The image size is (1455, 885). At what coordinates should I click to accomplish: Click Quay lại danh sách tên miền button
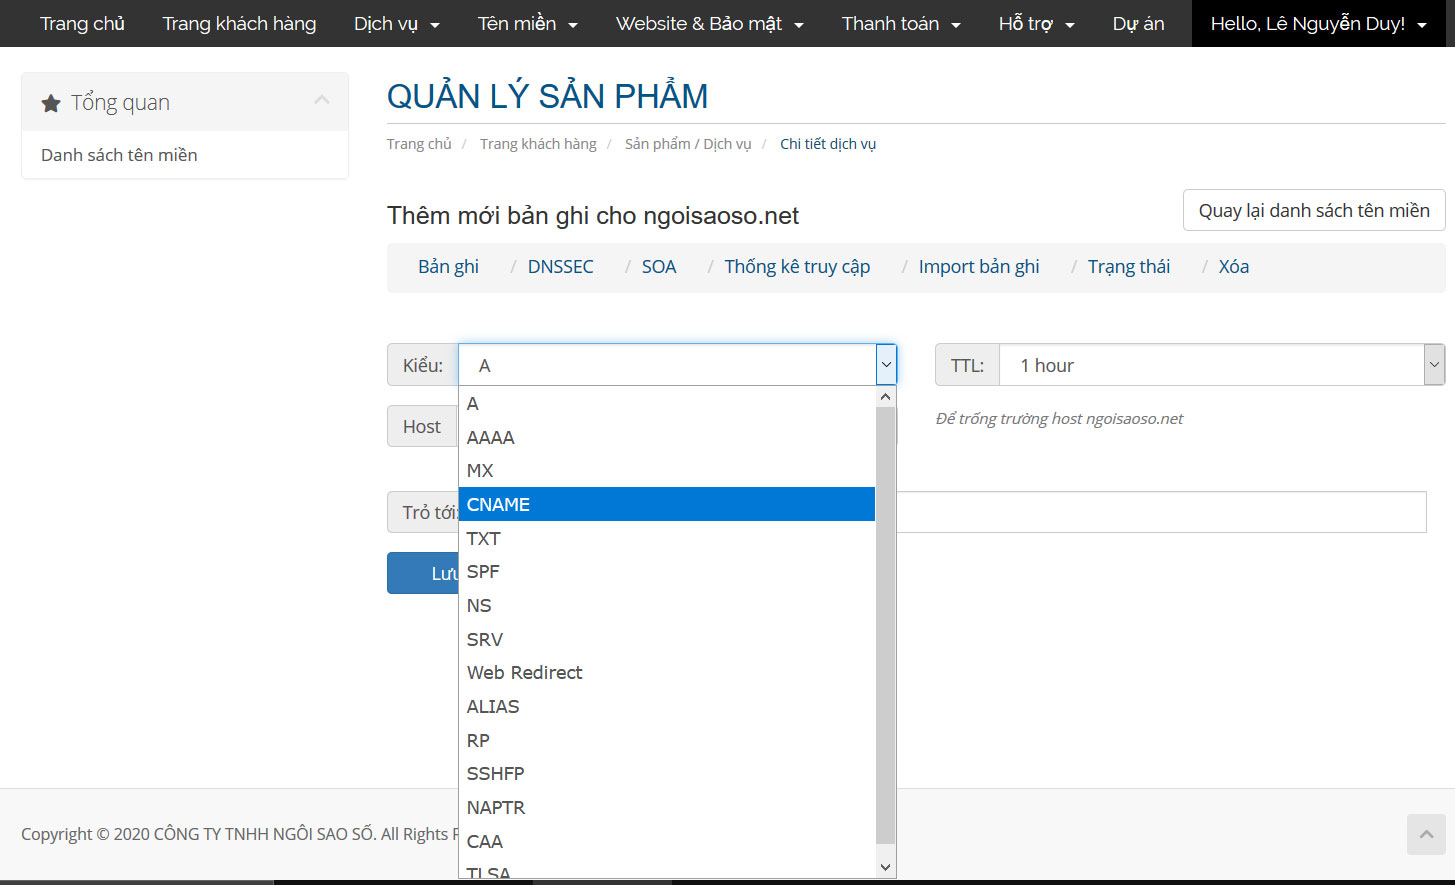[1313, 210]
